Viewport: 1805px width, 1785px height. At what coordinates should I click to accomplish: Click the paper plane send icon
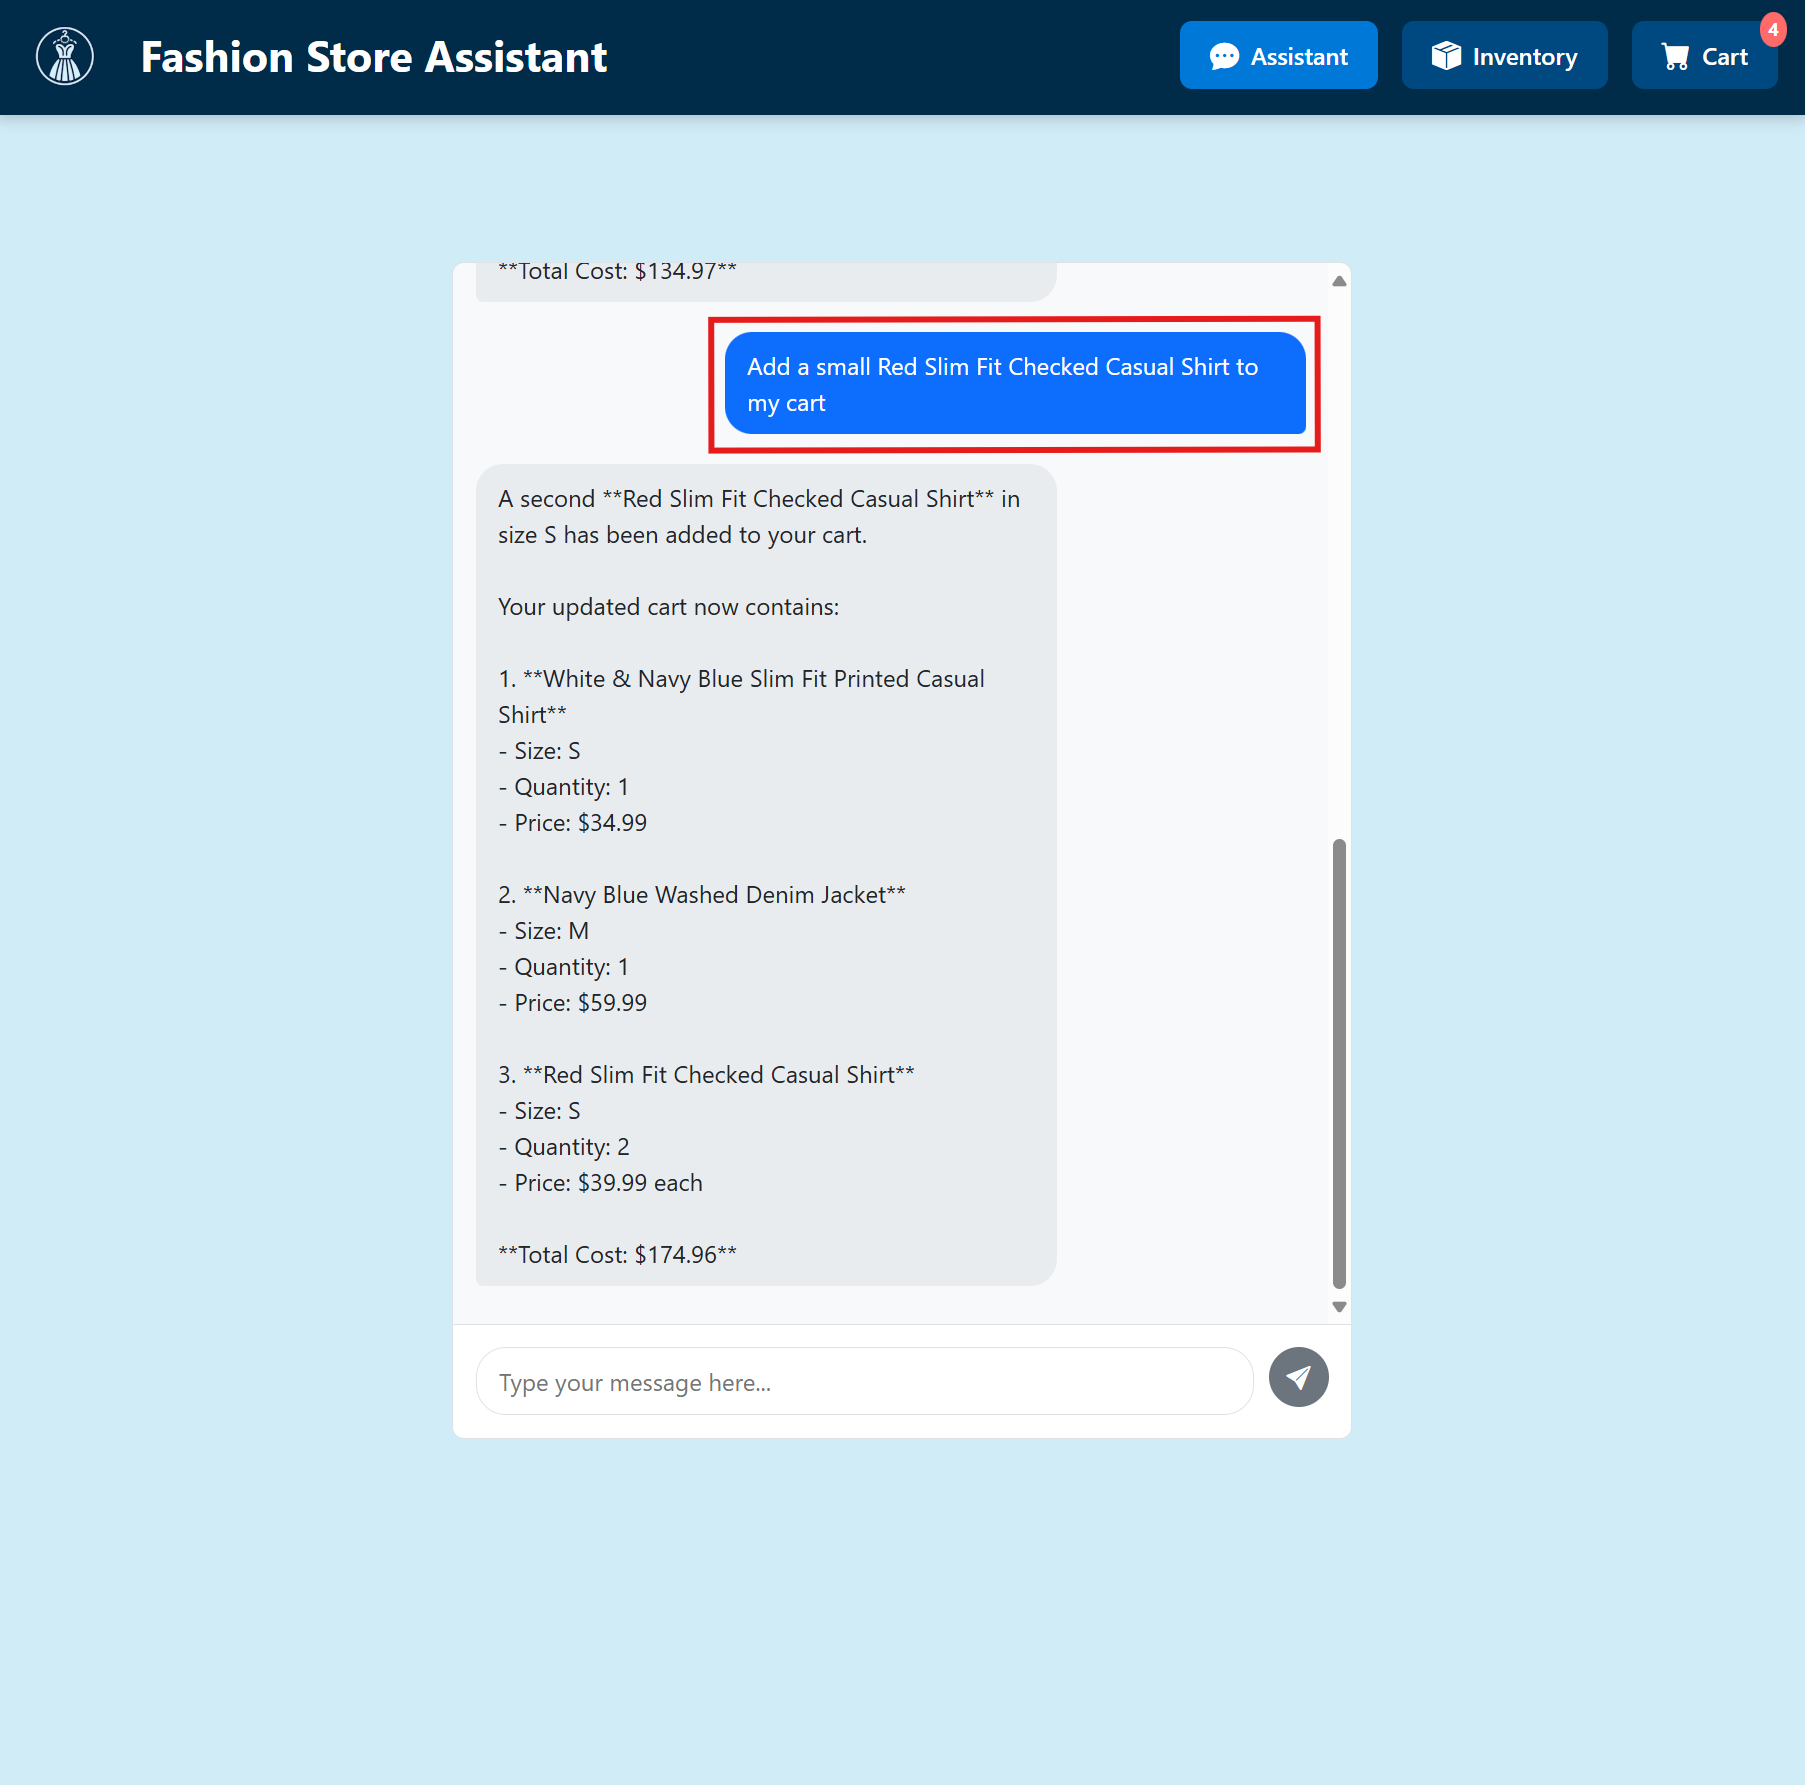pos(1298,1378)
